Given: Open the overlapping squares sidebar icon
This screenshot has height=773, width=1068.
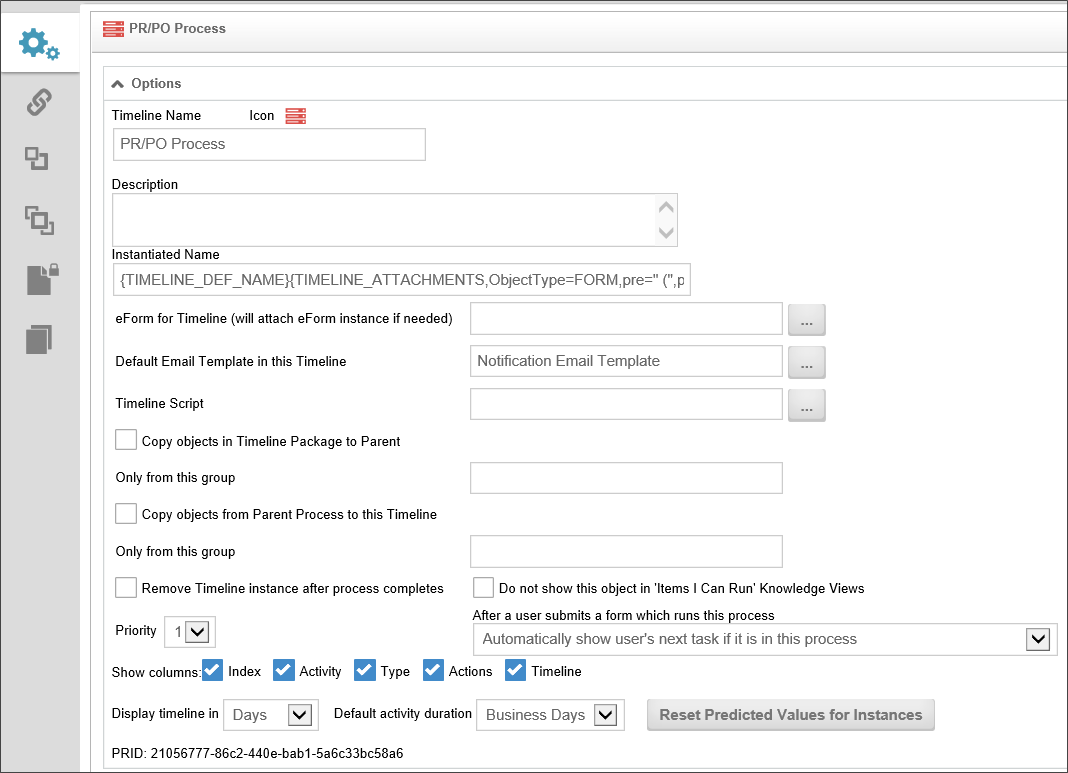Looking at the screenshot, I should 39,220.
